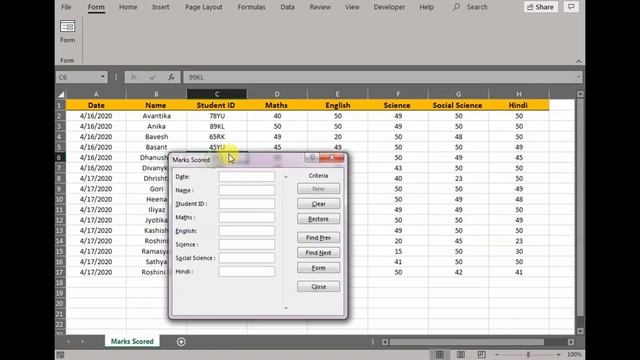Viewport: 640px width, 360px height.
Task: Switch to Normal view icon in status bar
Action: point(440,355)
